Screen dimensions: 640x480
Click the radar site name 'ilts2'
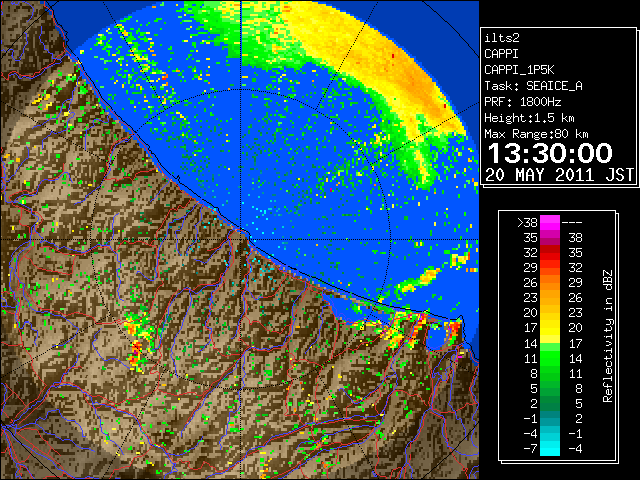click(x=502, y=38)
